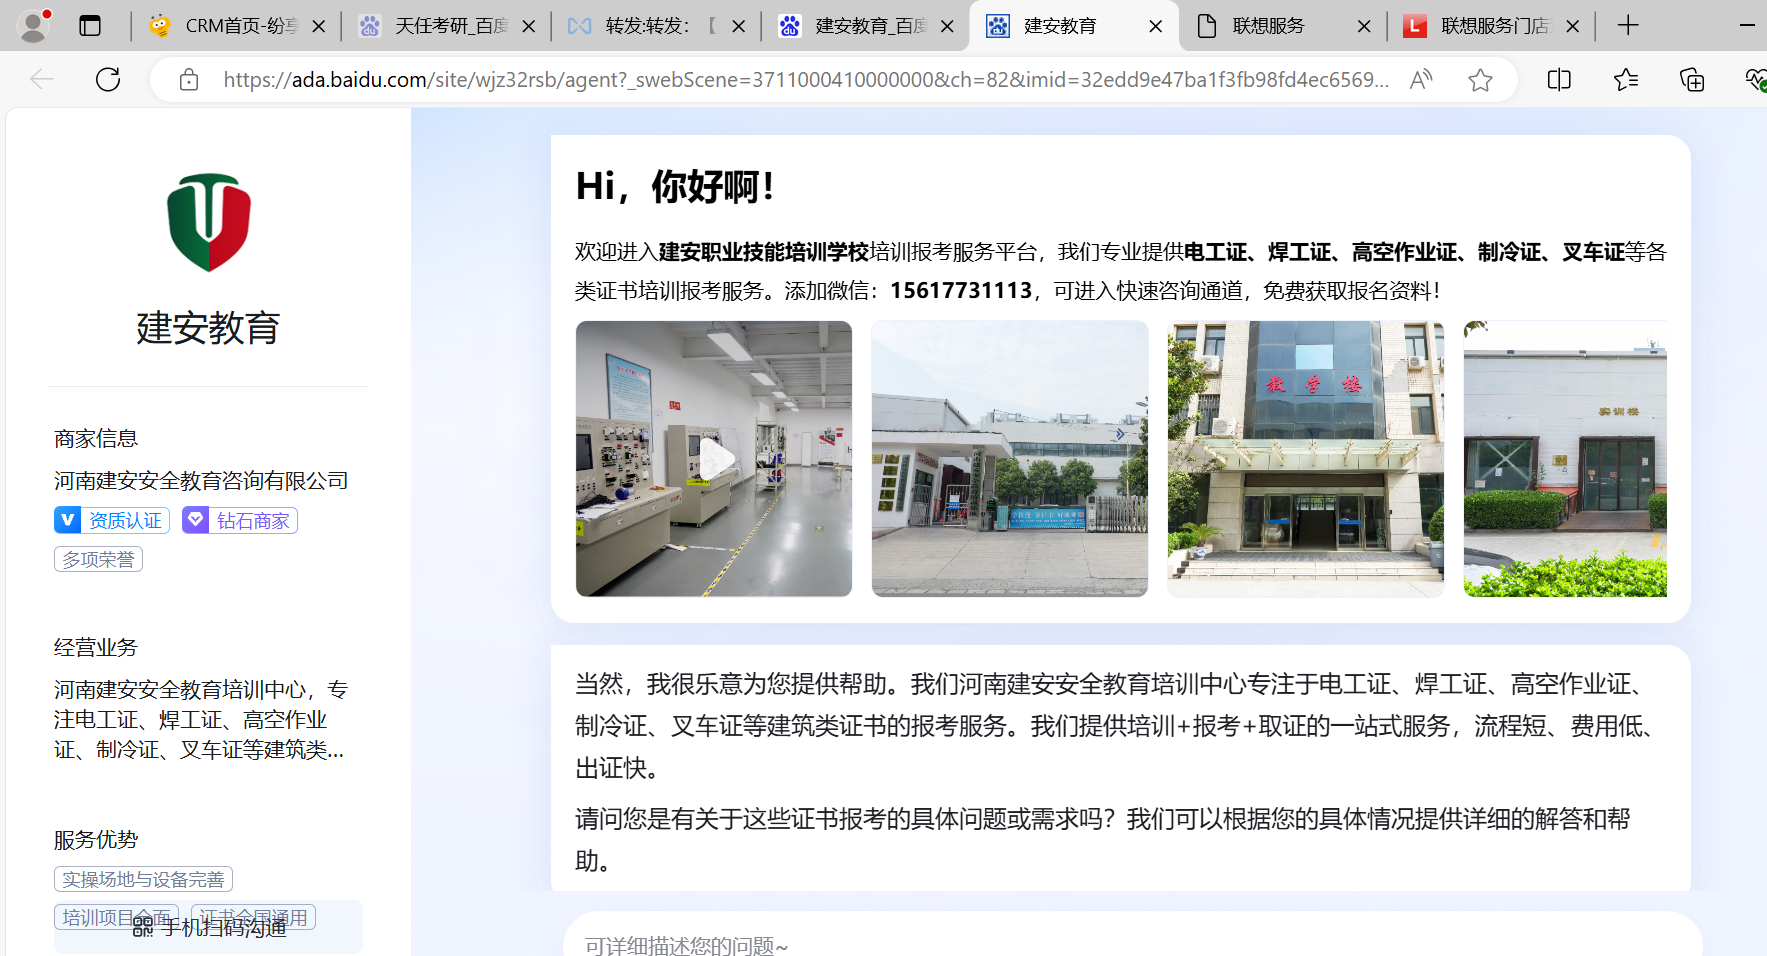Close the 联想服务门店 tab
The width and height of the screenshot is (1767, 956).
(x=1573, y=27)
